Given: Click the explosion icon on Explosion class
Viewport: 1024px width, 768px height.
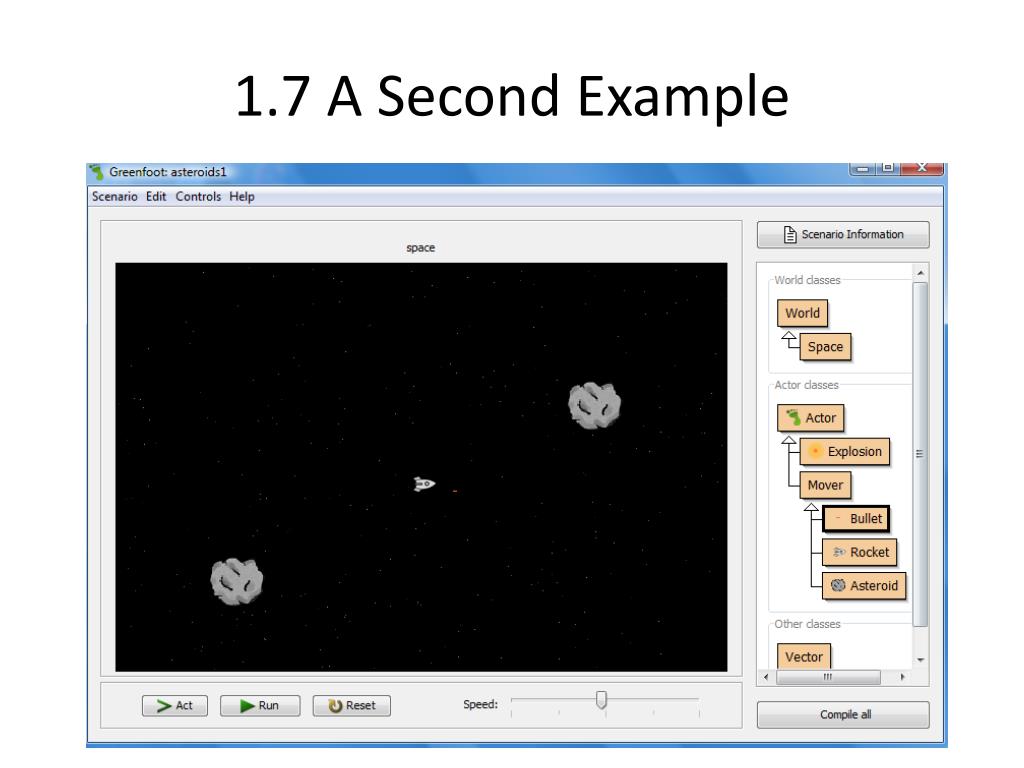Looking at the screenshot, I should (815, 451).
